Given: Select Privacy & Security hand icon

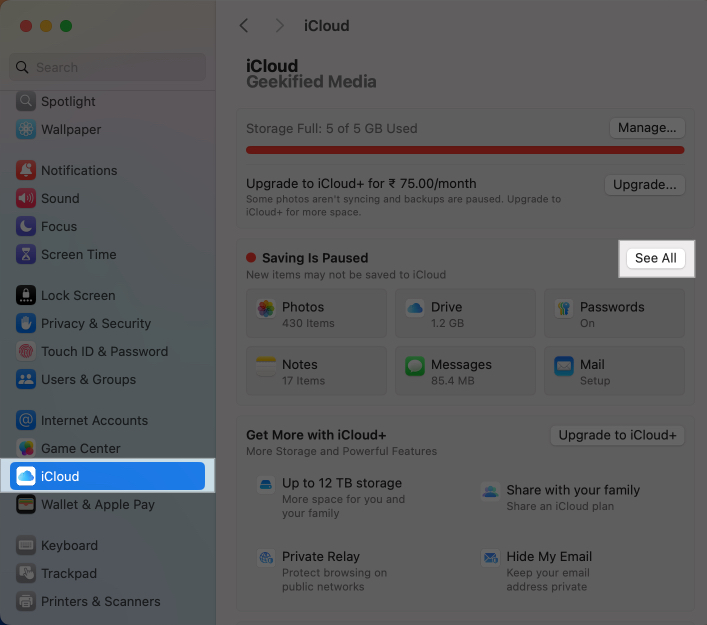Looking at the screenshot, I should (x=26, y=323).
